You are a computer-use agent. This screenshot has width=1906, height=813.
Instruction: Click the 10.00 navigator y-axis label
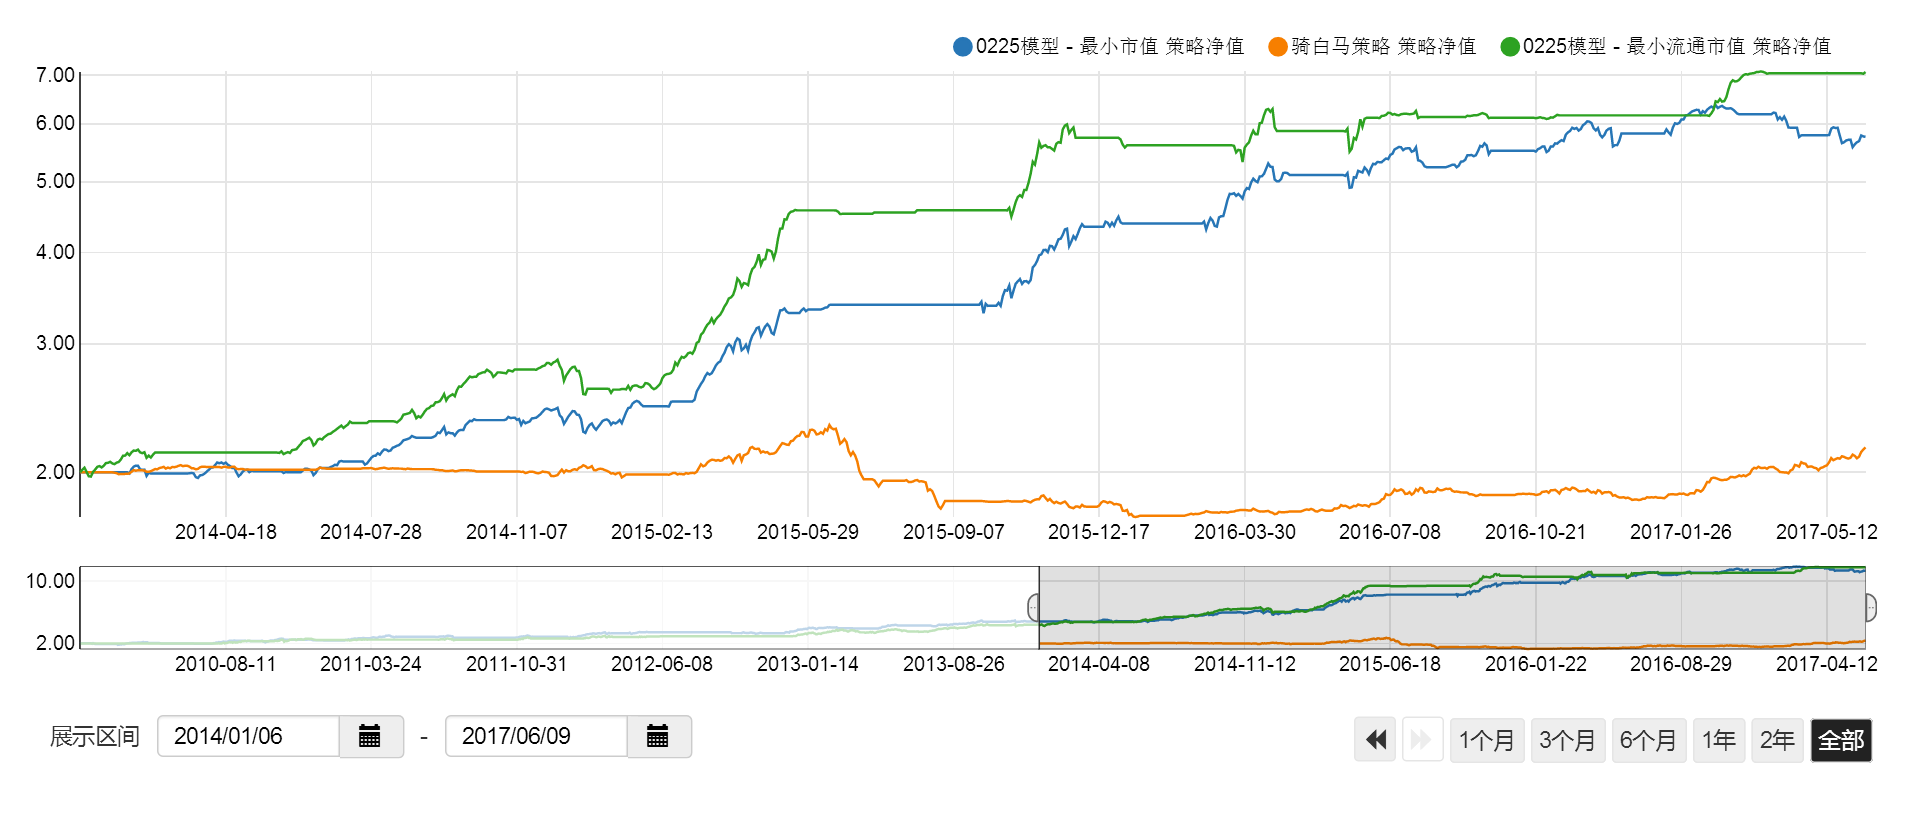tap(50, 581)
